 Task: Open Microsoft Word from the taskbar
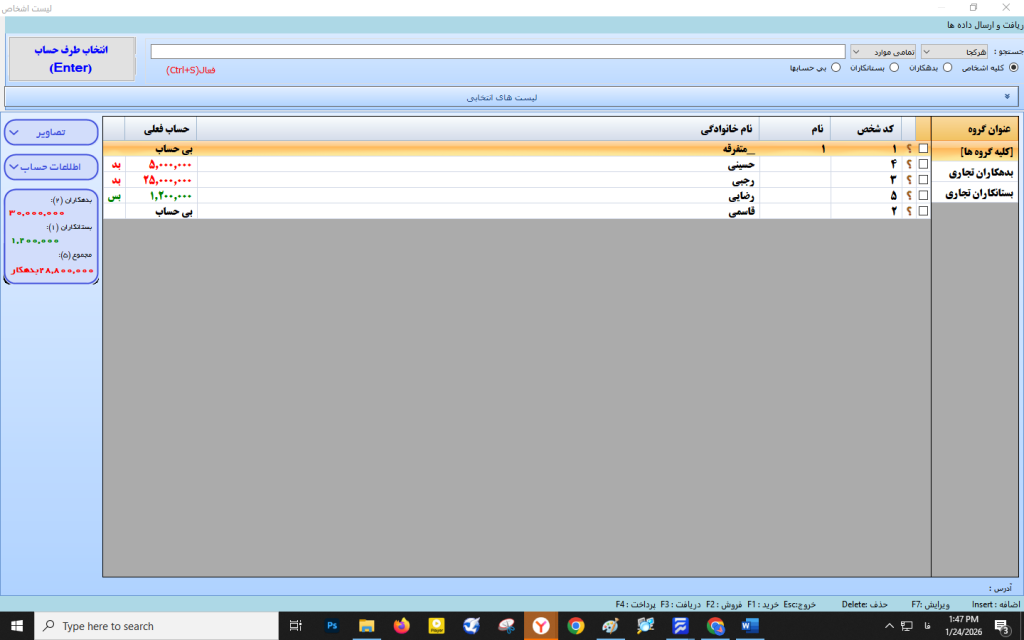(x=750, y=626)
